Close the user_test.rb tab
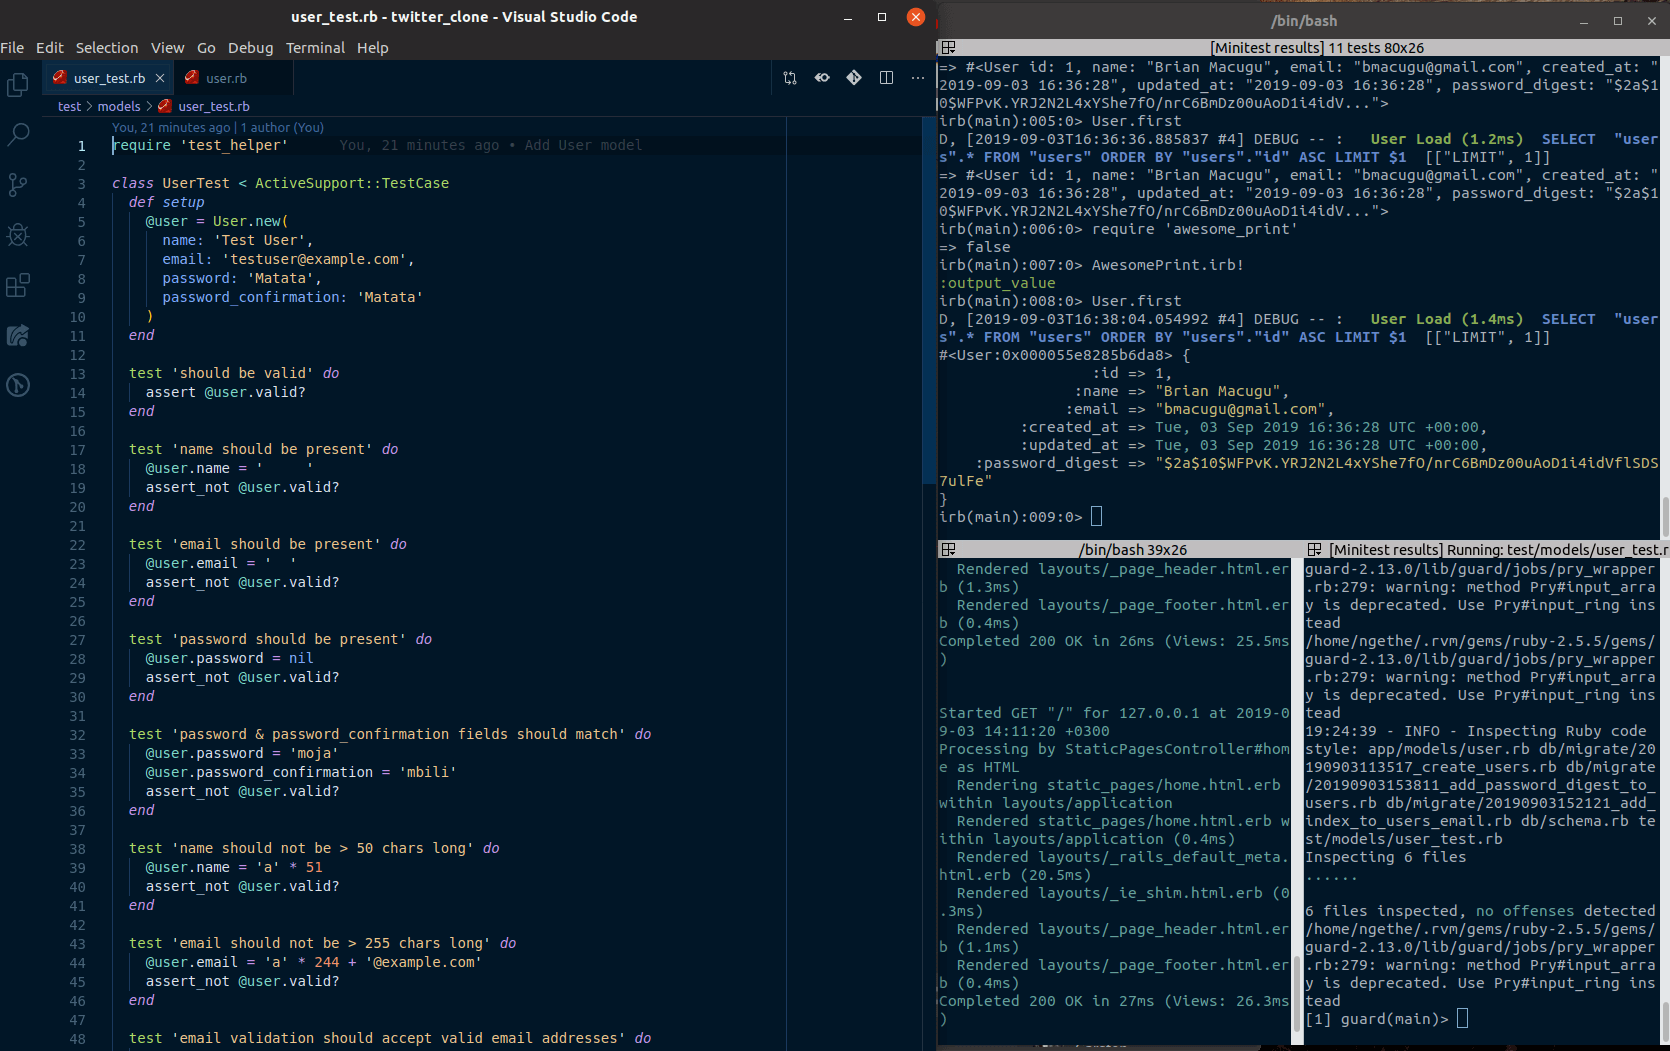The height and width of the screenshot is (1051, 1670). [x=159, y=78]
